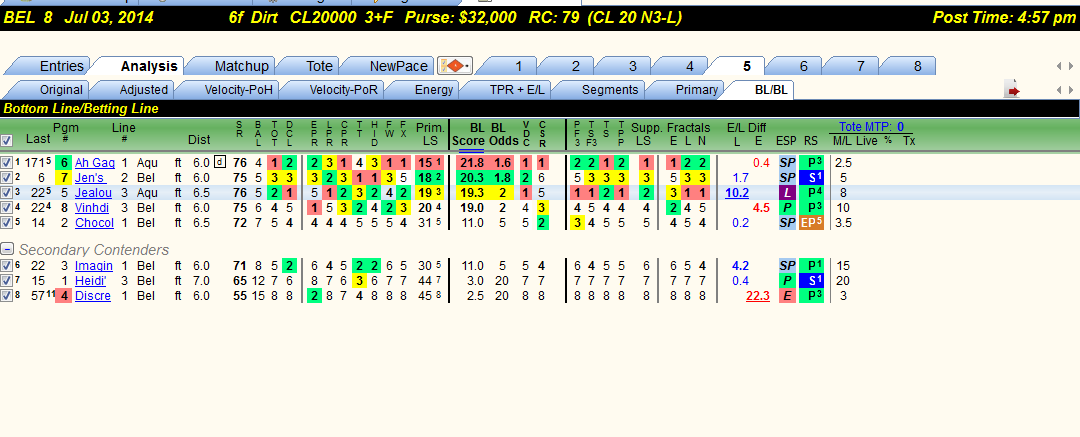1080x437 pixels.
Task: Open horse link Vinhdi
Action: [x=92, y=207]
